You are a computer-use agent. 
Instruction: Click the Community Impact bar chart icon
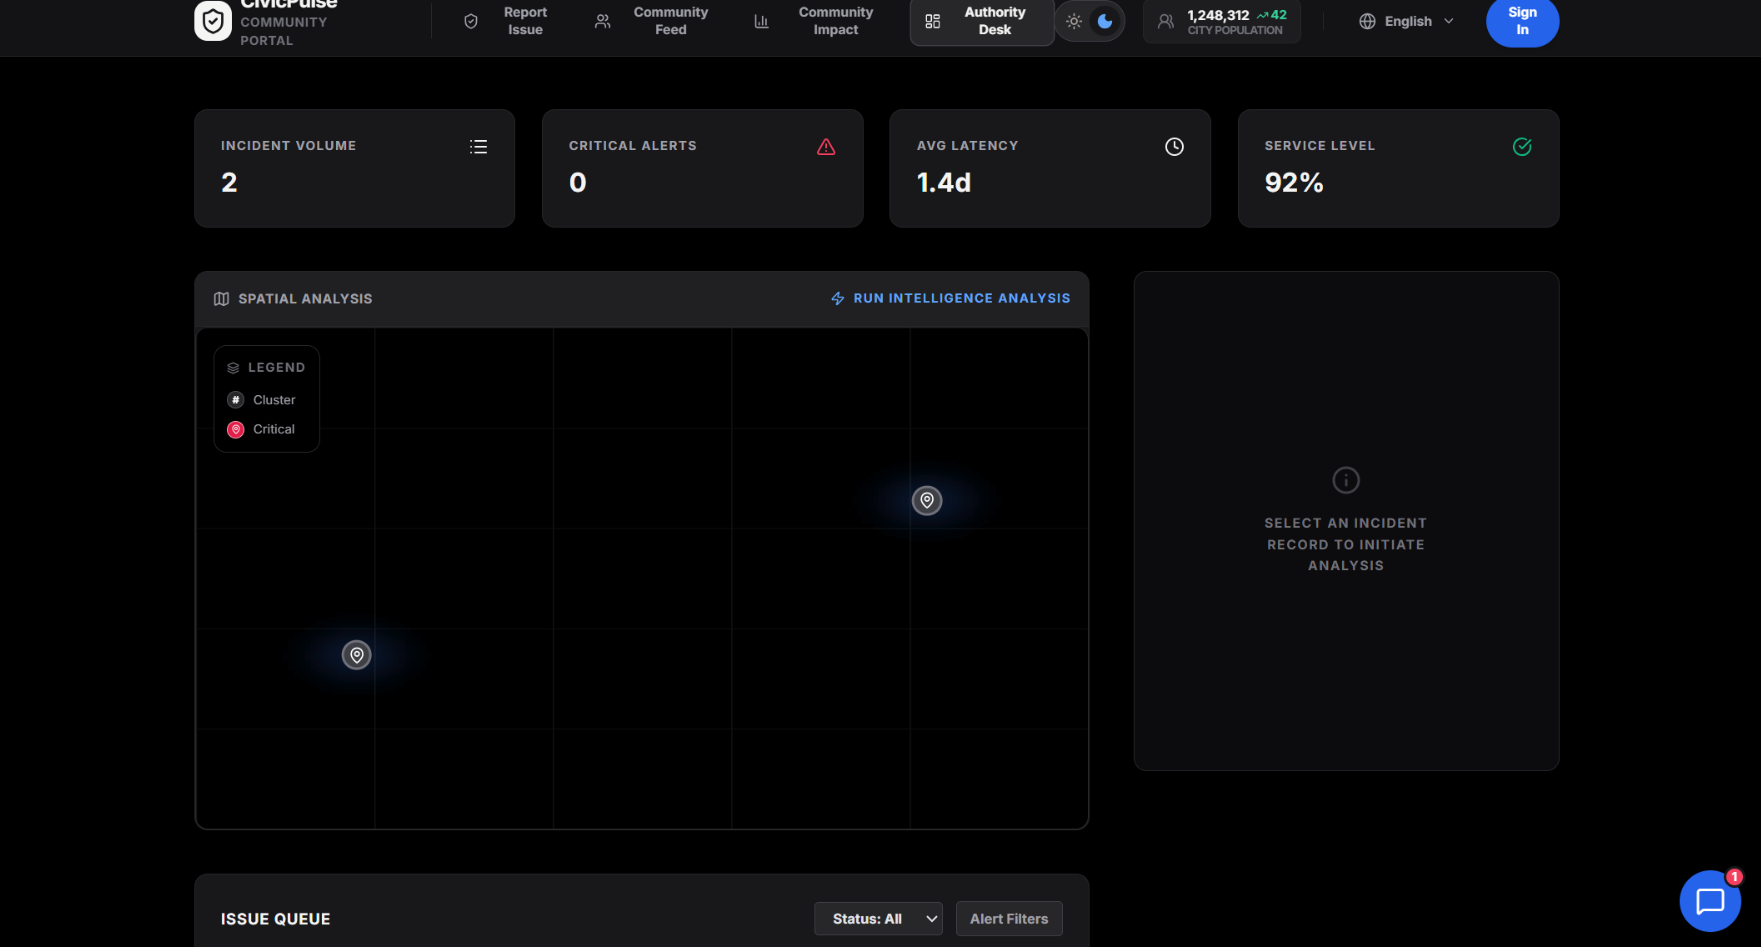click(761, 21)
